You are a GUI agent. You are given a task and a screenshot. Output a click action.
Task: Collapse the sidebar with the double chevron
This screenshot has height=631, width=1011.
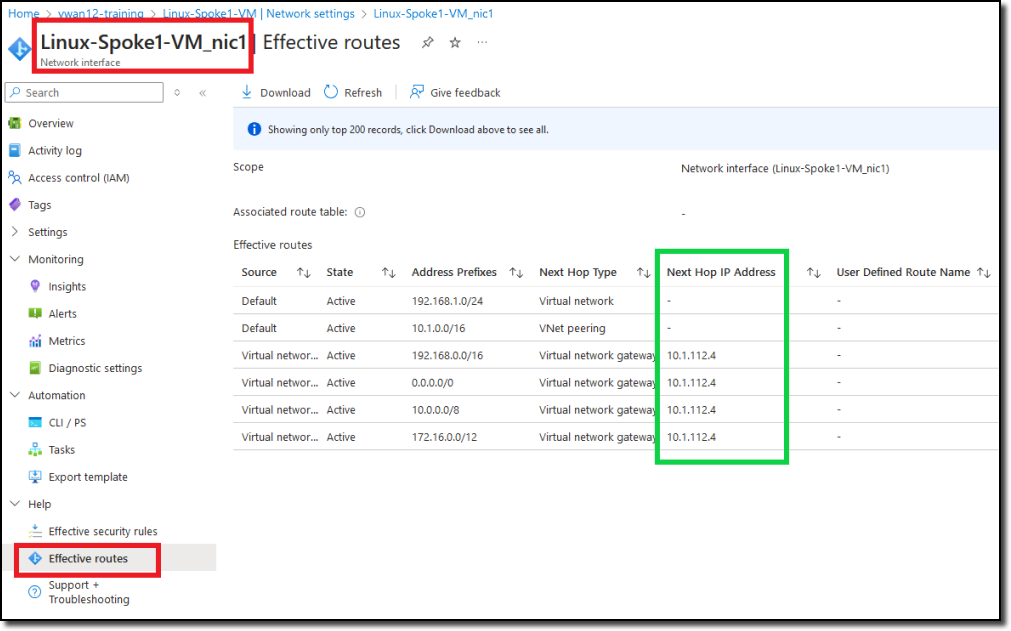pyautogui.click(x=202, y=93)
